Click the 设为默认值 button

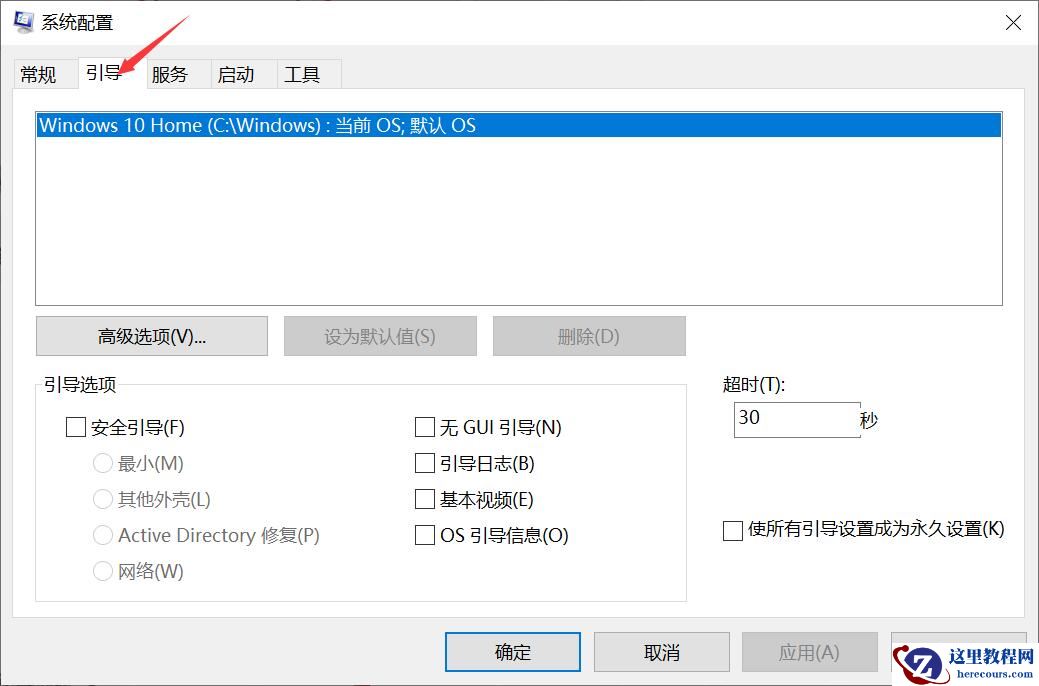click(380, 335)
